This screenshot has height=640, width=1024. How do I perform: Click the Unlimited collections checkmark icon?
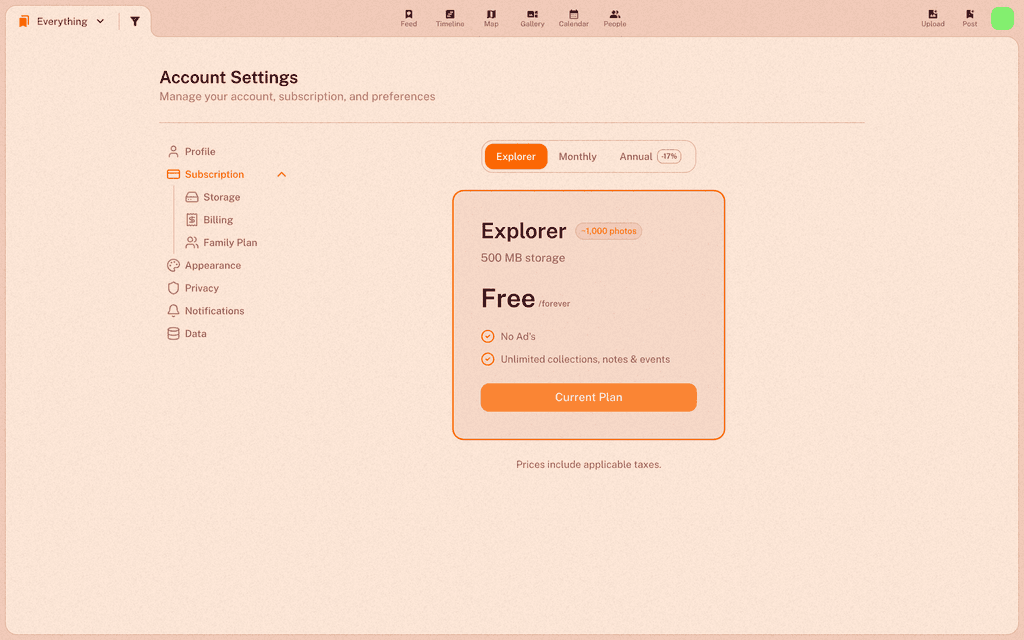pos(488,359)
